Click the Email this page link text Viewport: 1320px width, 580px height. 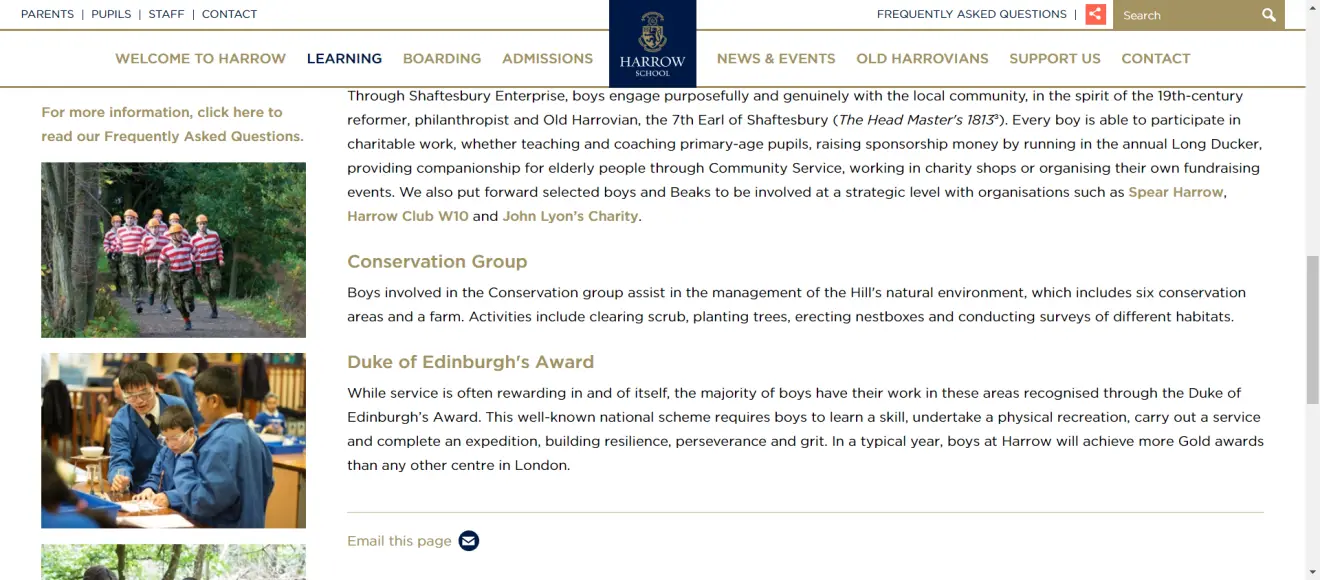tap(399, 541)
